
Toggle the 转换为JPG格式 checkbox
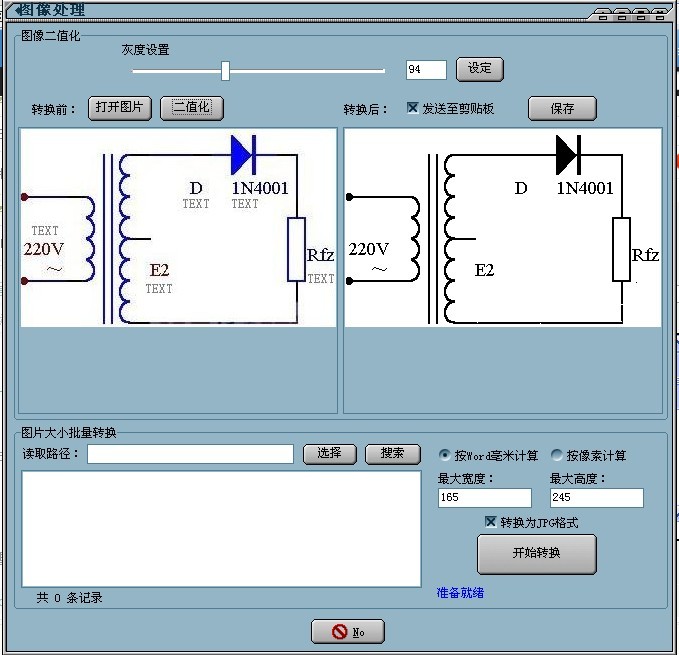(490, 522)
